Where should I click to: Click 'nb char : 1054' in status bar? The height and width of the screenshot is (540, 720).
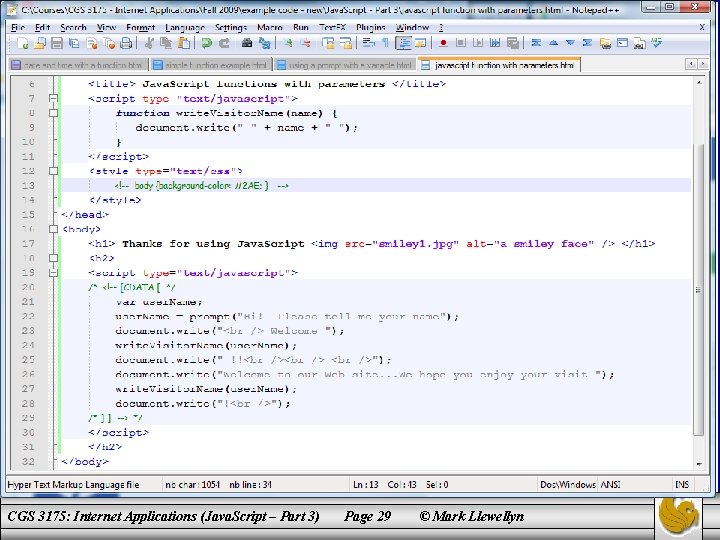(192, 484)
